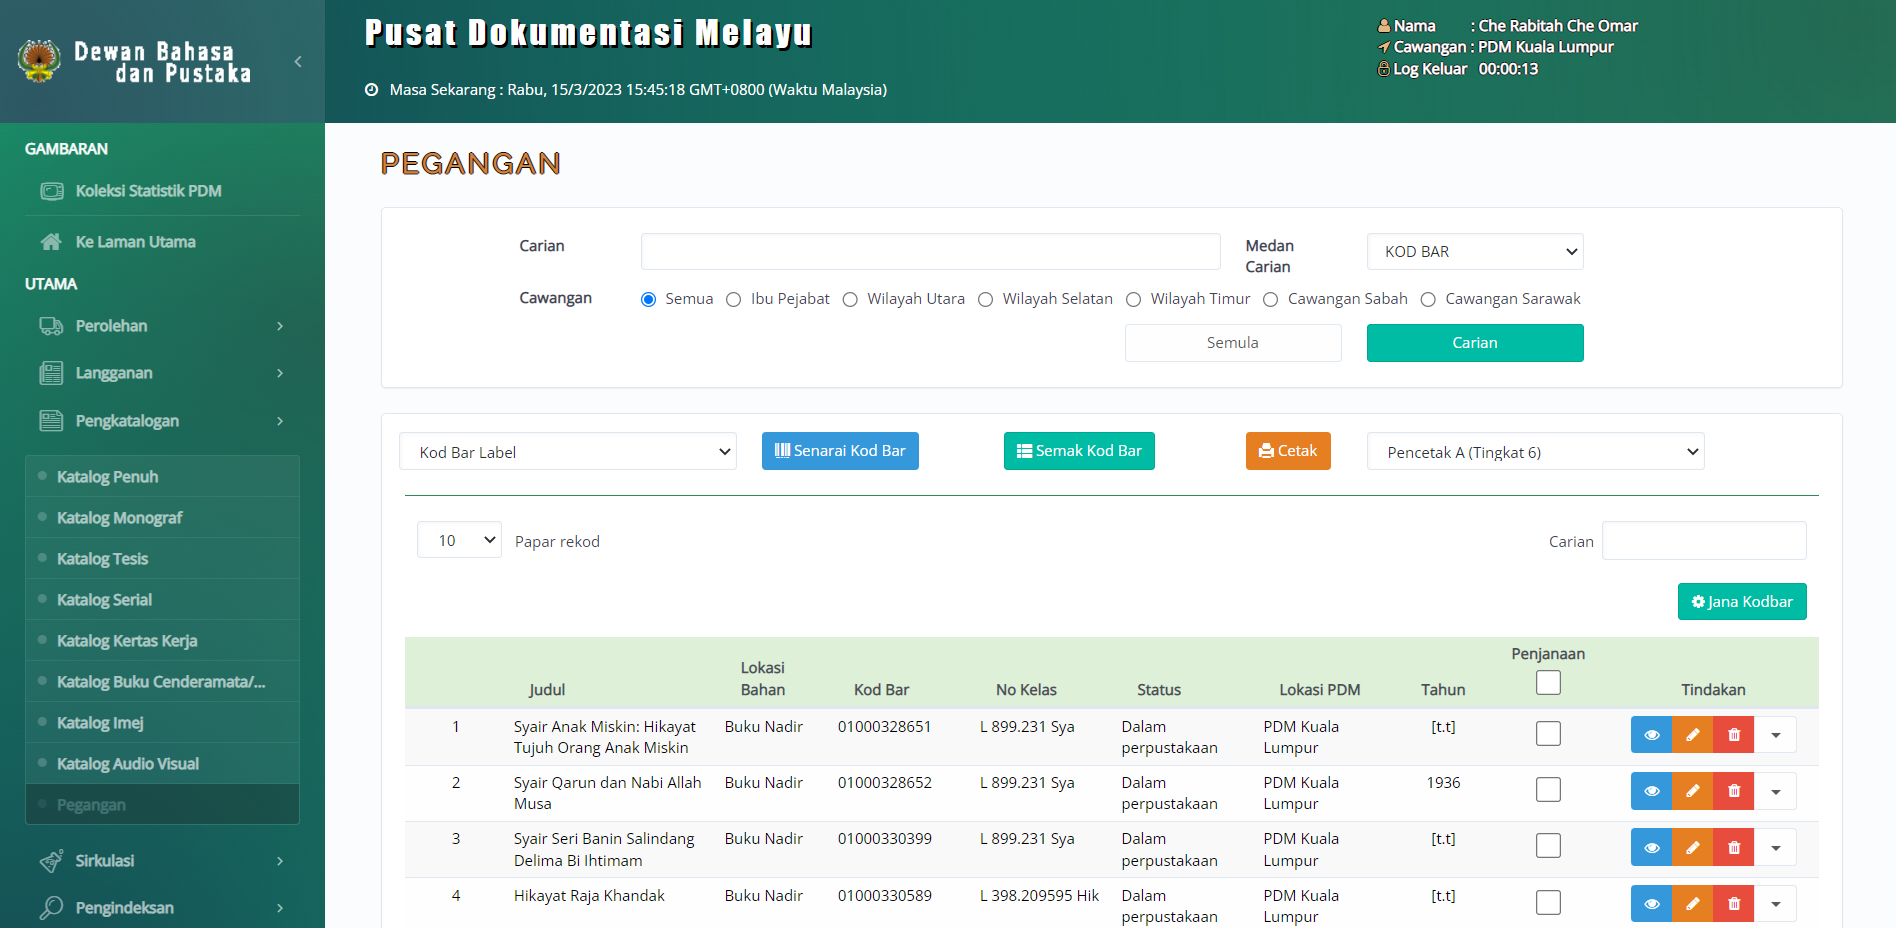
Task: Click the Log Keluar lock icon
Action: [x=1384, y=69]
